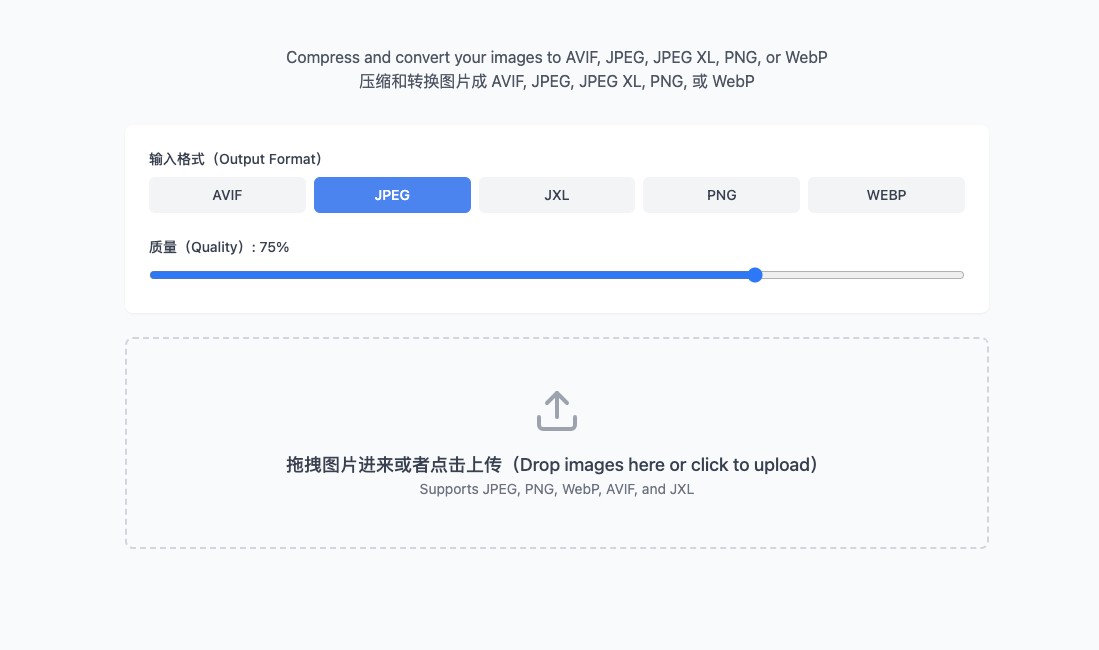Select AVIF as output format
1099x650 pixels.
pyautogui.click(x=227, y=195)
